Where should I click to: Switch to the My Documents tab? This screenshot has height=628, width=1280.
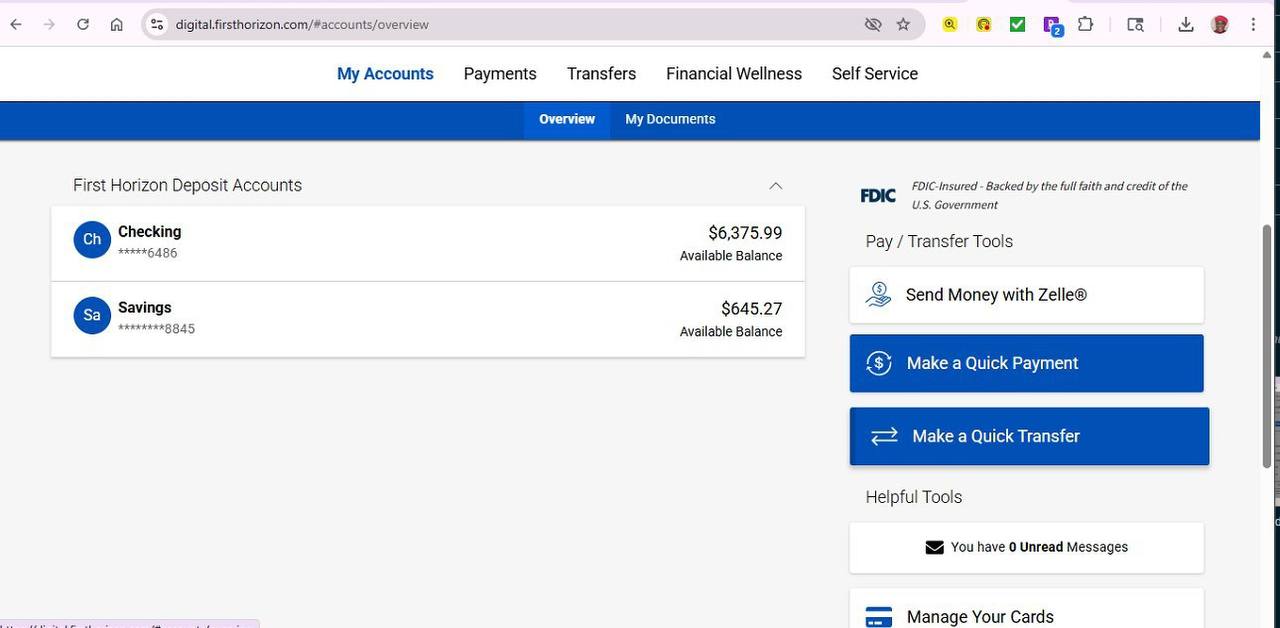(670, 119)
